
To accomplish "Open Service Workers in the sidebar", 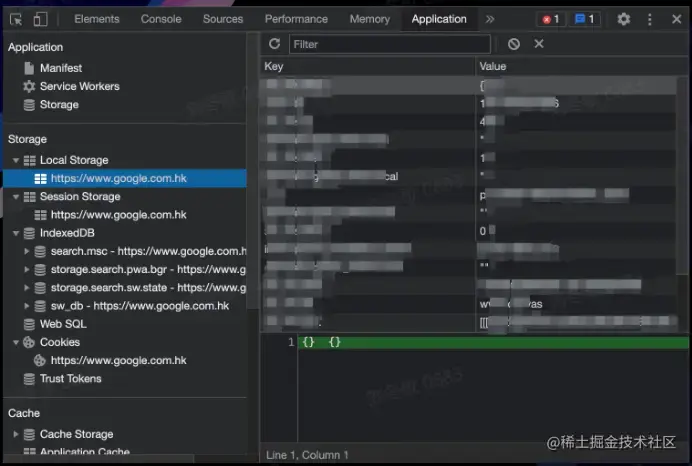I will click(80, 86).
